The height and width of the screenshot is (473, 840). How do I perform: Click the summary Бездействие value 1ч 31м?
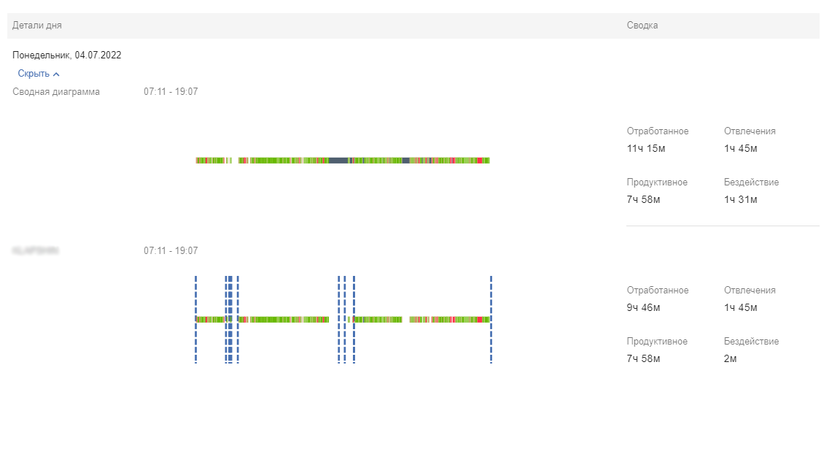(740, 200)
